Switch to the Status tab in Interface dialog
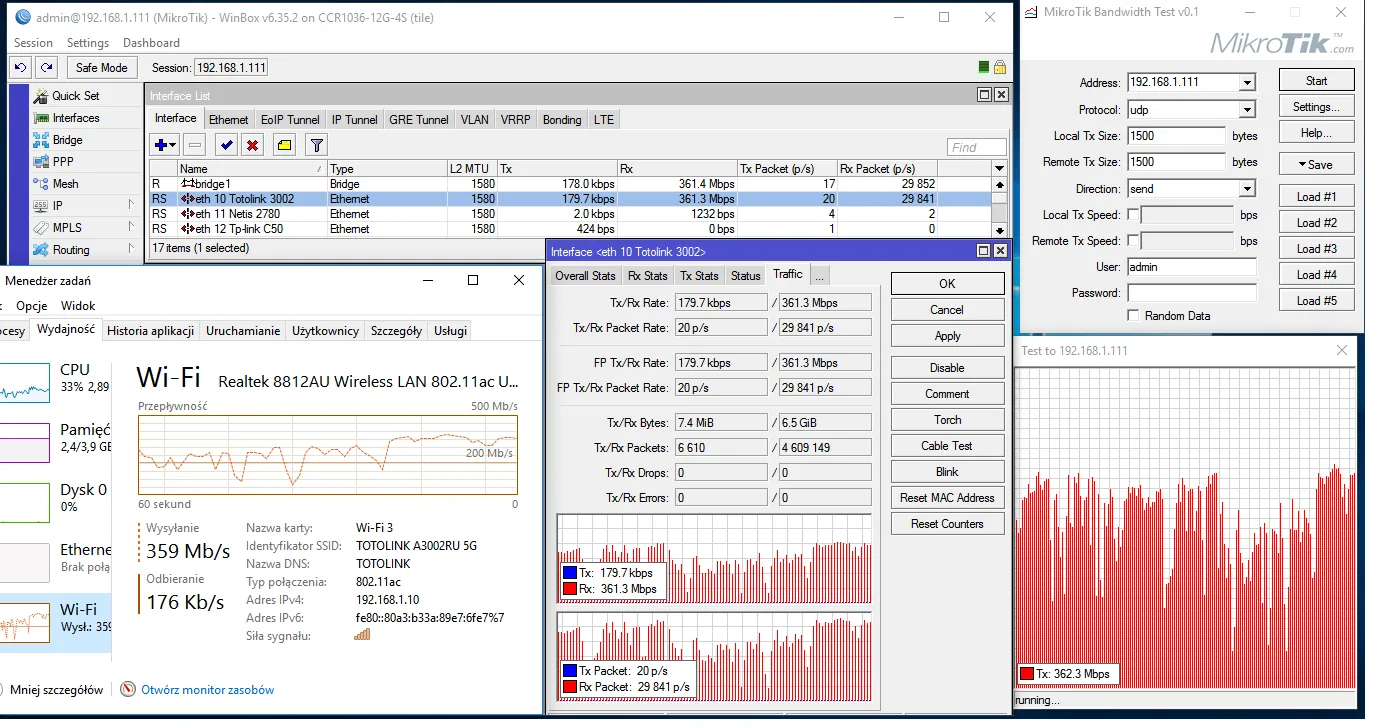 746,275
